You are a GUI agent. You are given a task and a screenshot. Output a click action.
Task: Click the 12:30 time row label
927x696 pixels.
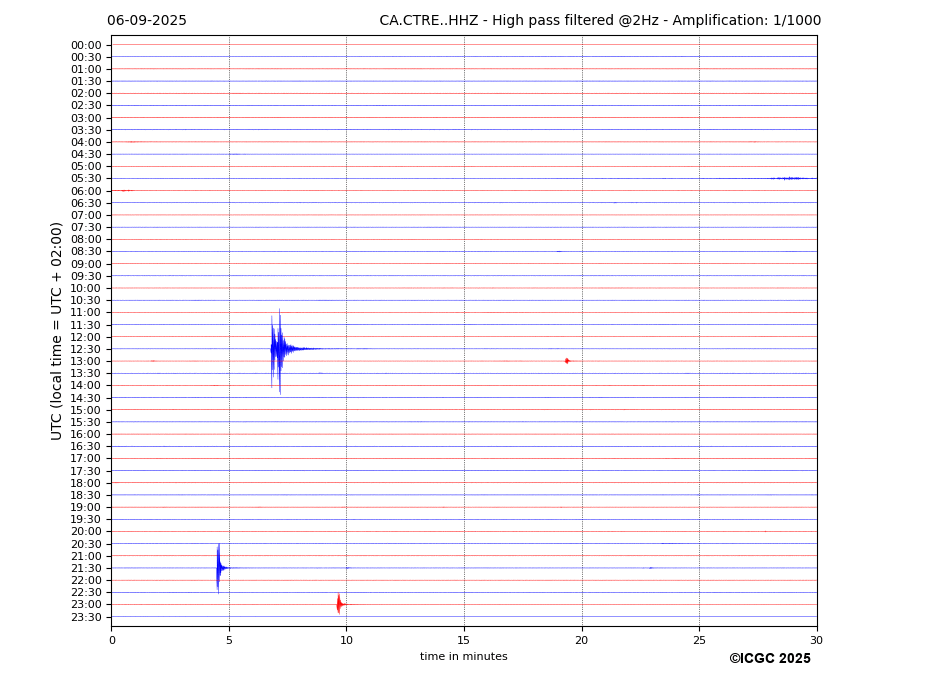86,349
